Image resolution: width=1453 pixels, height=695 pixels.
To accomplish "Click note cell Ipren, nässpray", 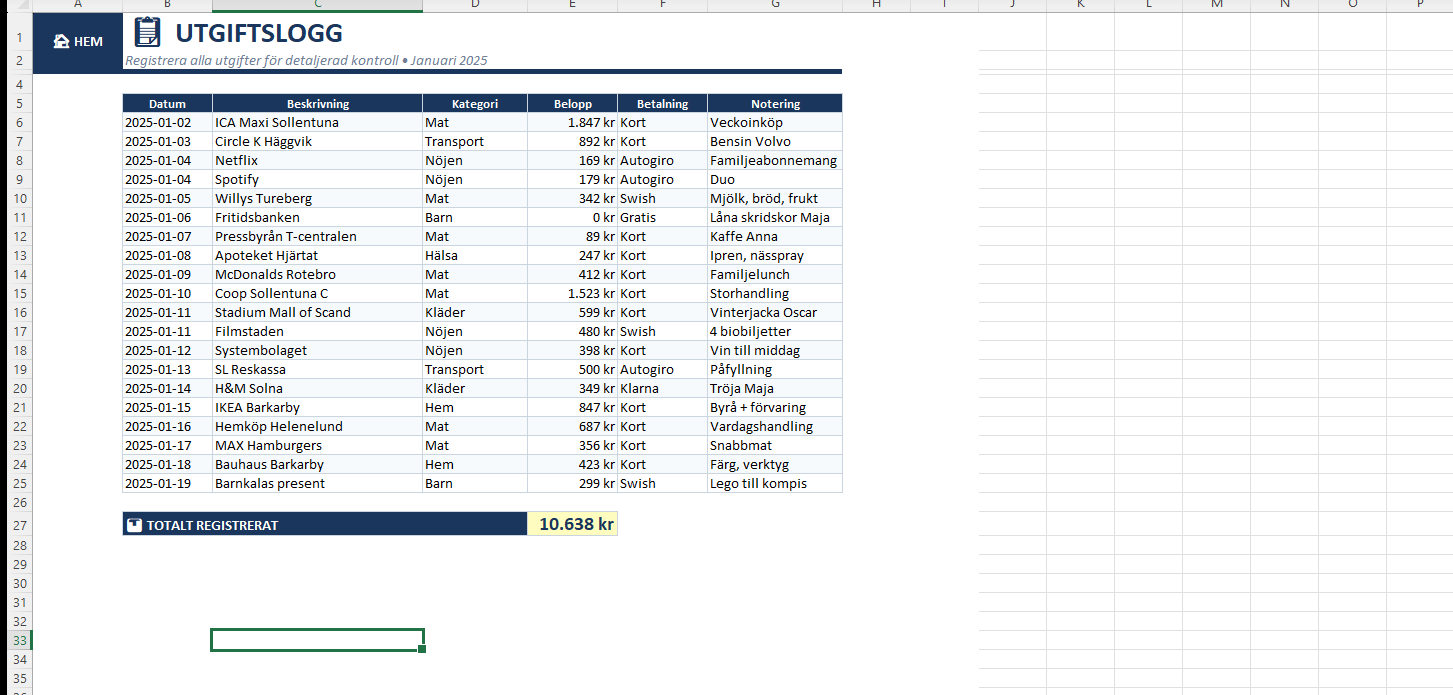I will pos(775,255).
